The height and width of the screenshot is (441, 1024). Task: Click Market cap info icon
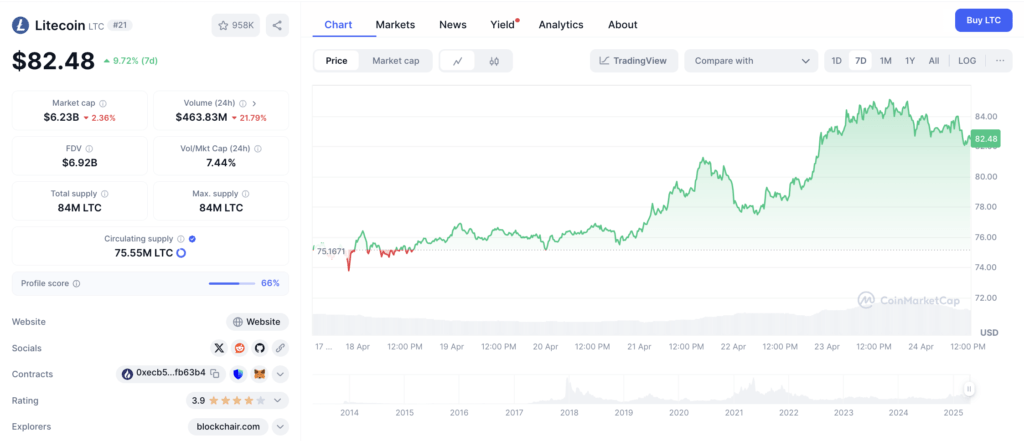[x=103, y=103]
